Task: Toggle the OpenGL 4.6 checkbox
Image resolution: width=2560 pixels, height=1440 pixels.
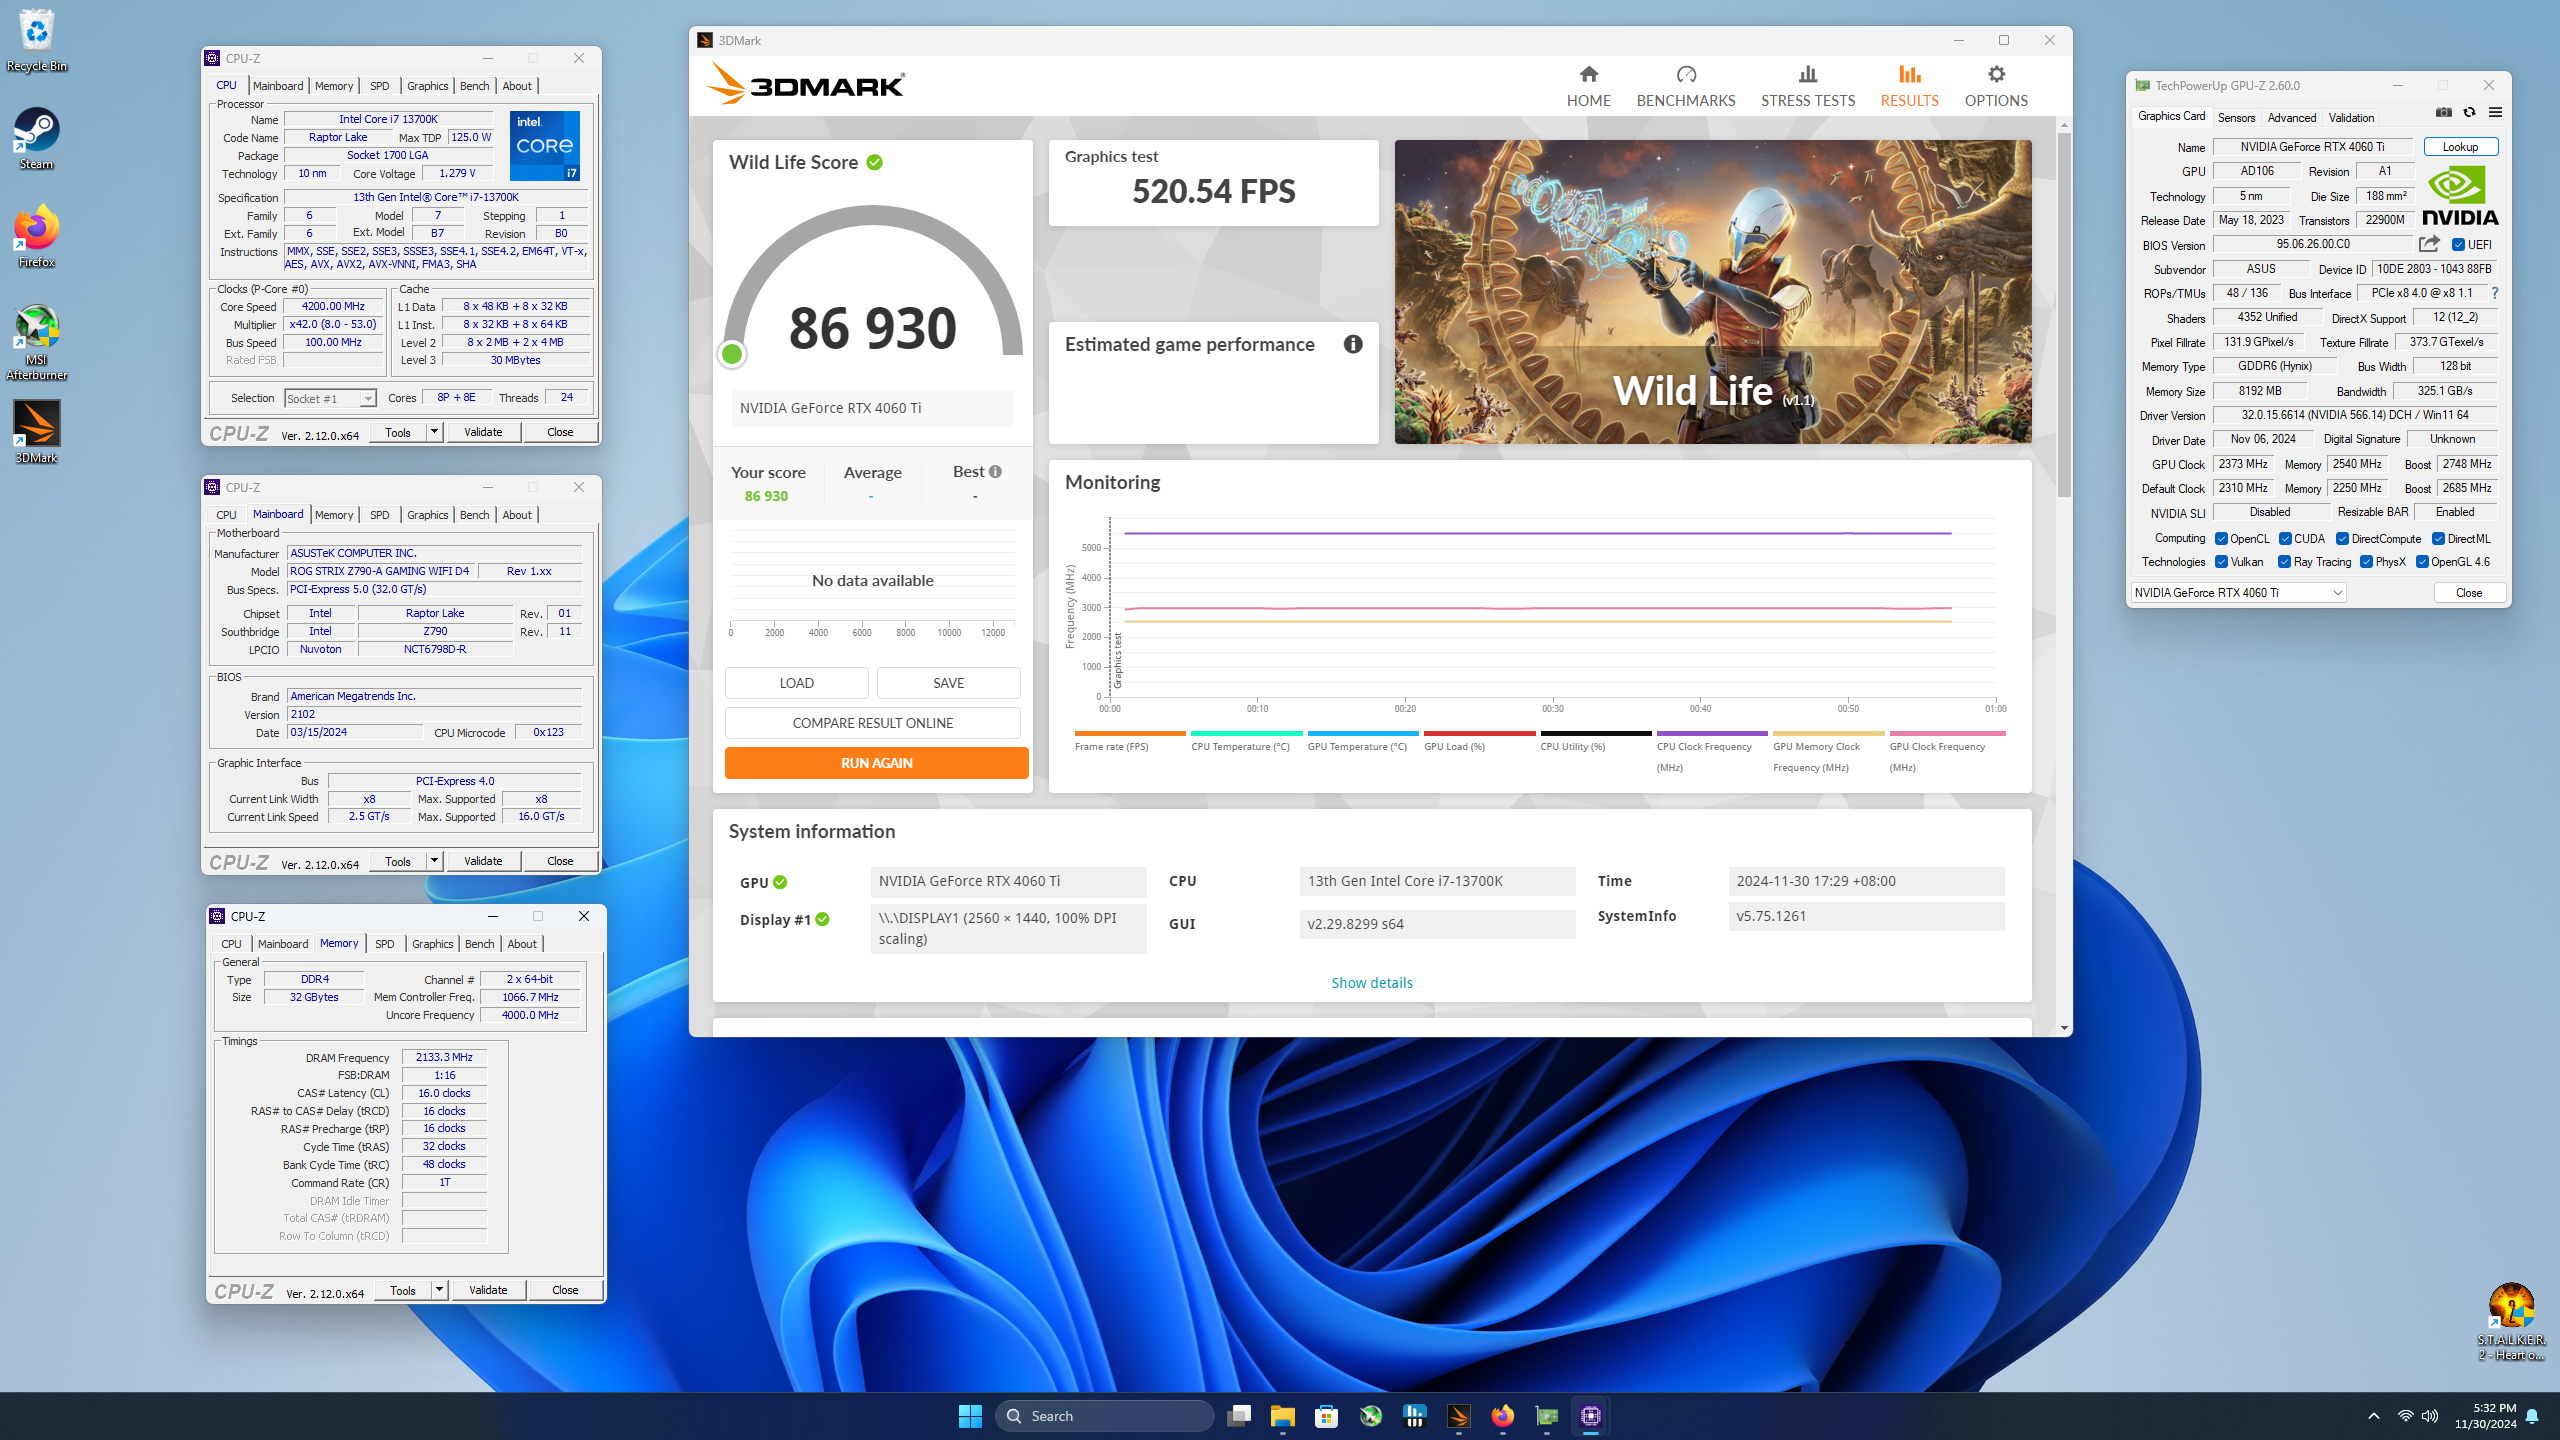Action: 2422,562
